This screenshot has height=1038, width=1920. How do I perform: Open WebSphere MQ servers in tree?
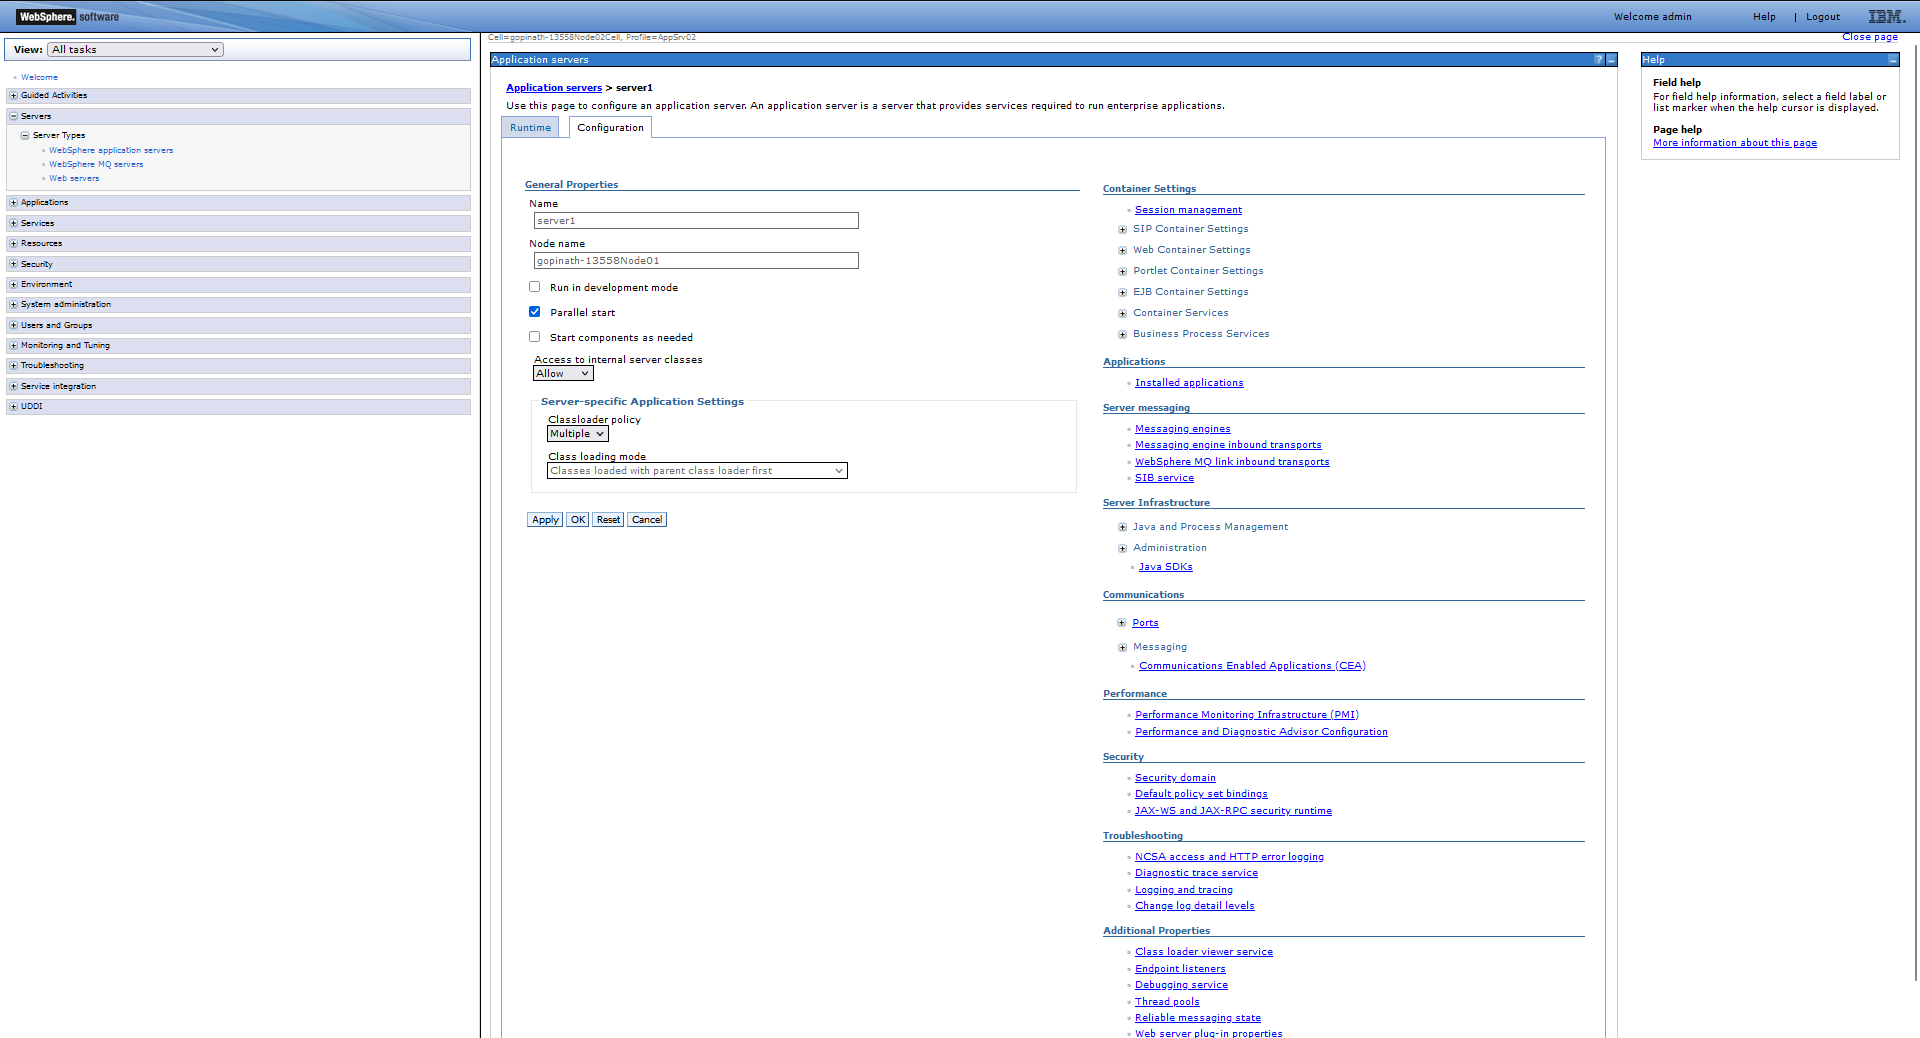coord(96,165)
